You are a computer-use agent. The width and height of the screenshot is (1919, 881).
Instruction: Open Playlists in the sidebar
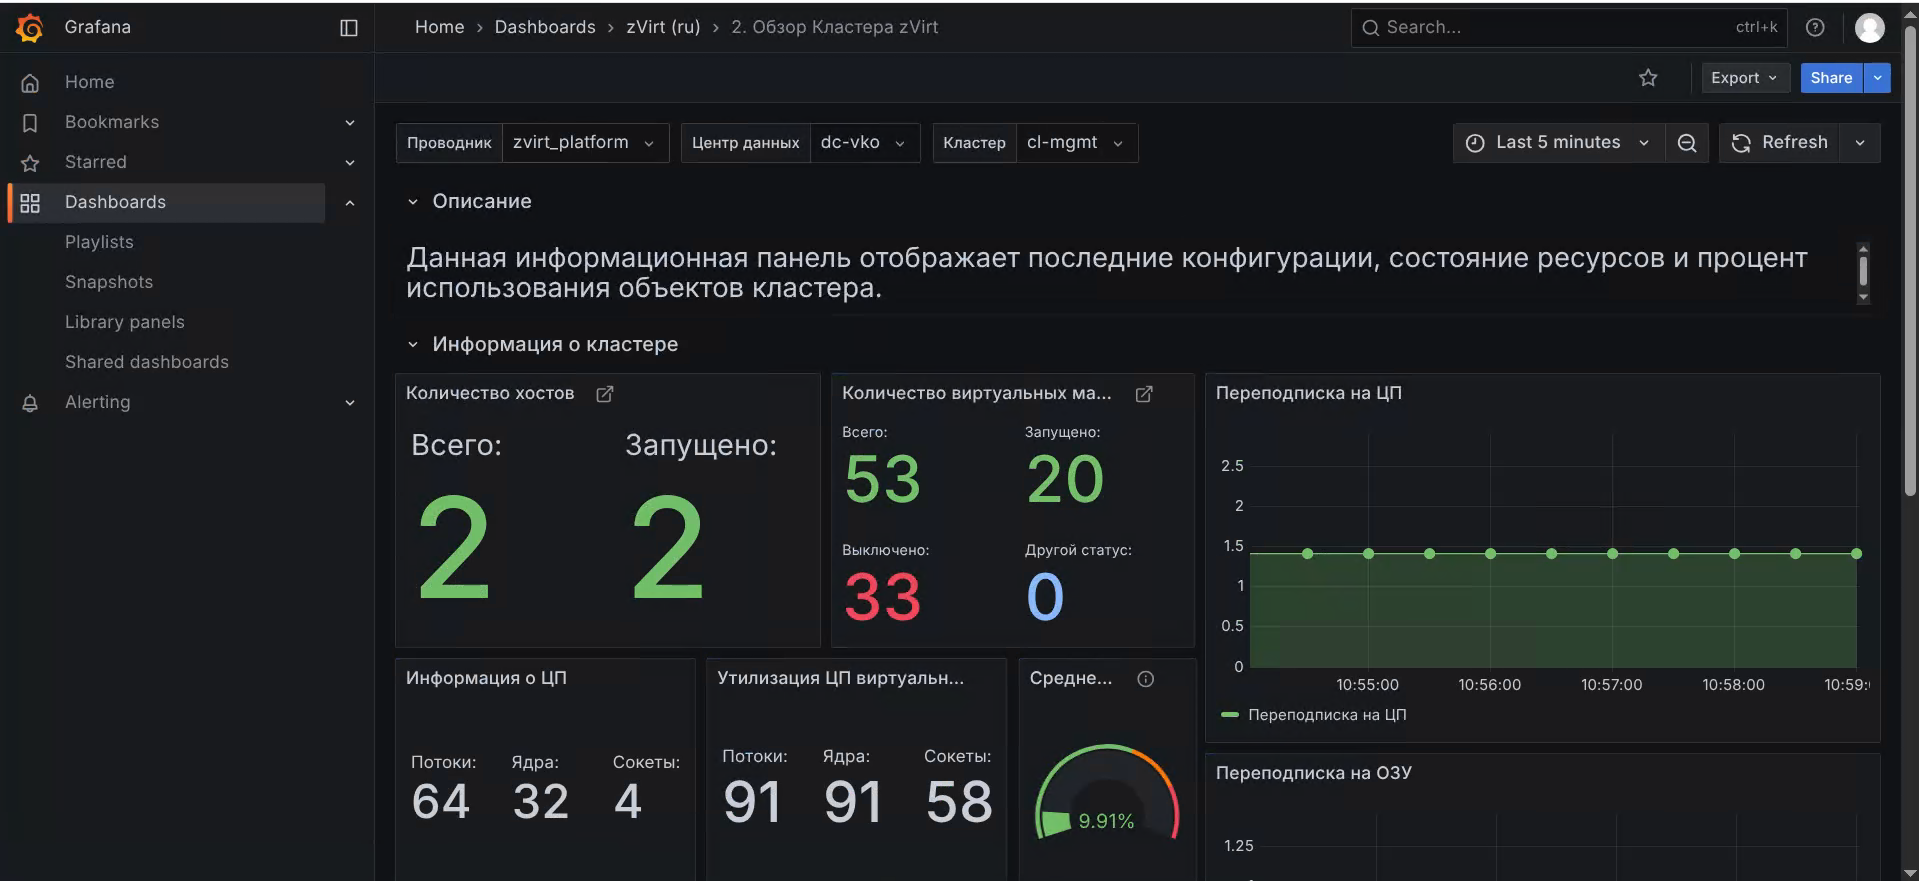(x=99, y=242)
